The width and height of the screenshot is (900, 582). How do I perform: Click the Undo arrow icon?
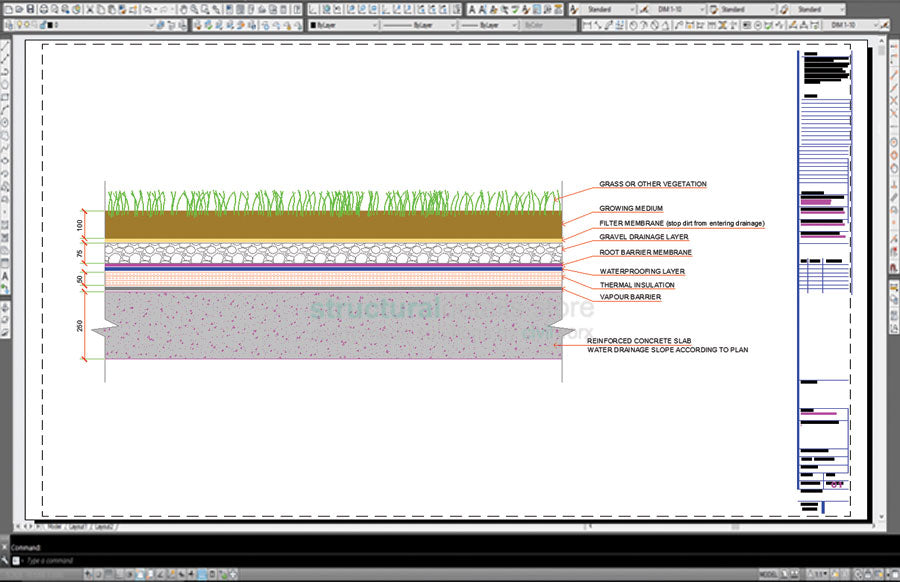click(x=146, y=9)
